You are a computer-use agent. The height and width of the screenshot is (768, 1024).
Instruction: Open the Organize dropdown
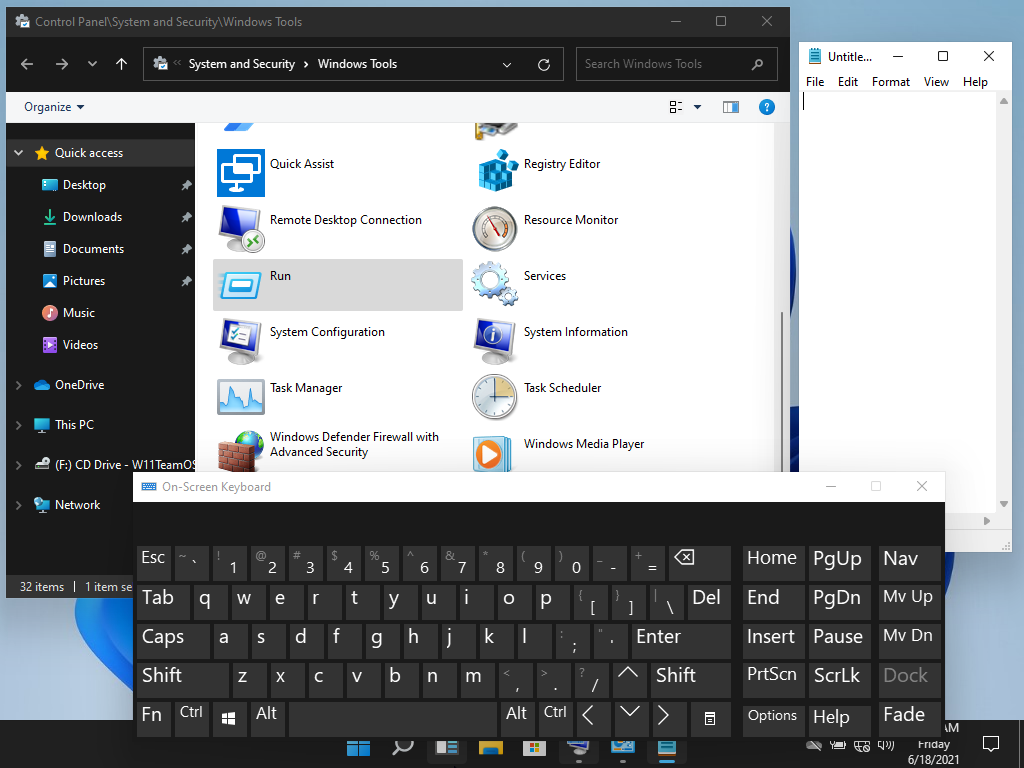[x=54, y=107]
